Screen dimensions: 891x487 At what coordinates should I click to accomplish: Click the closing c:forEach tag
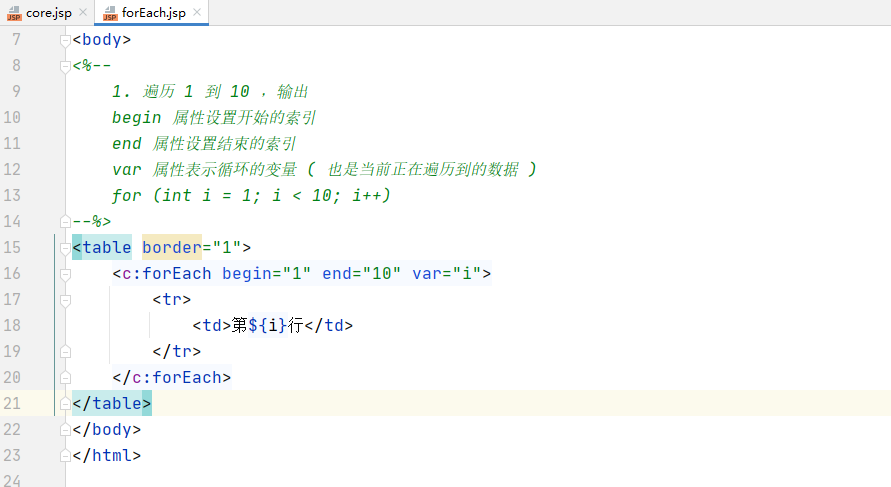[172, 377]
